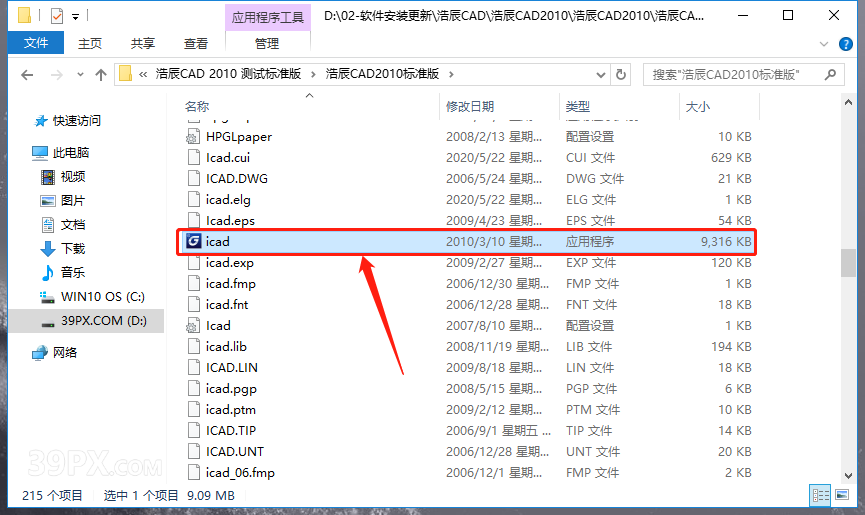865x515 pixels.
Task: Click the vertical scrollbar thumb
Action: 848,263
